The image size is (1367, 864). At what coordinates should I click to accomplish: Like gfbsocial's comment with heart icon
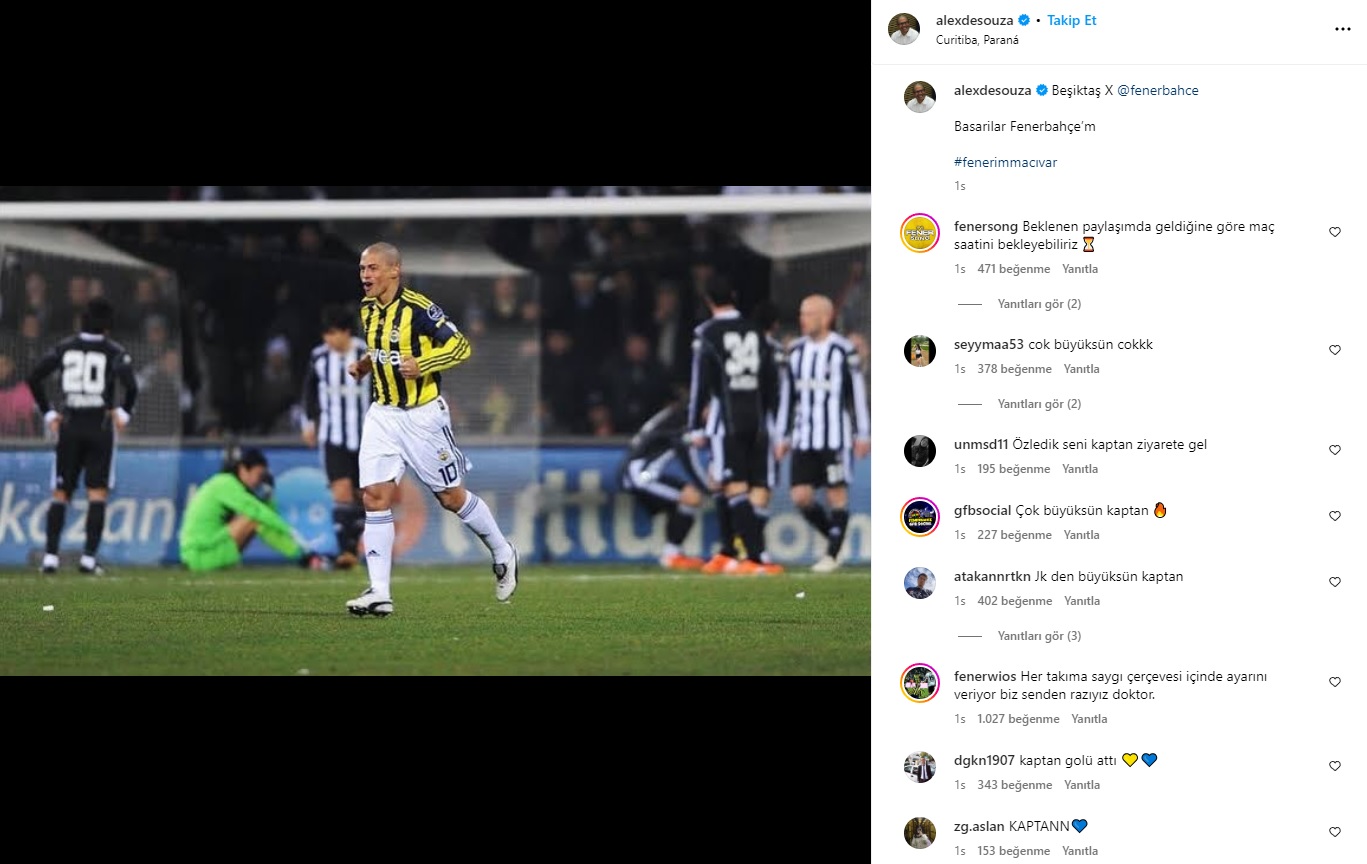1334,516
